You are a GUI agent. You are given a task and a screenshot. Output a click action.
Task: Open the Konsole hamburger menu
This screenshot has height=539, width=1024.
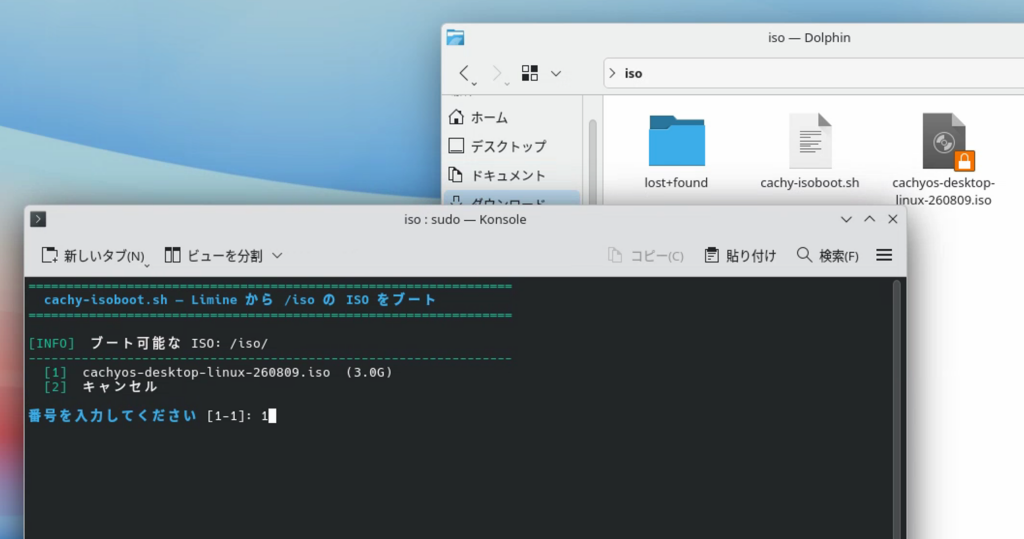click(x=884, y=255)
